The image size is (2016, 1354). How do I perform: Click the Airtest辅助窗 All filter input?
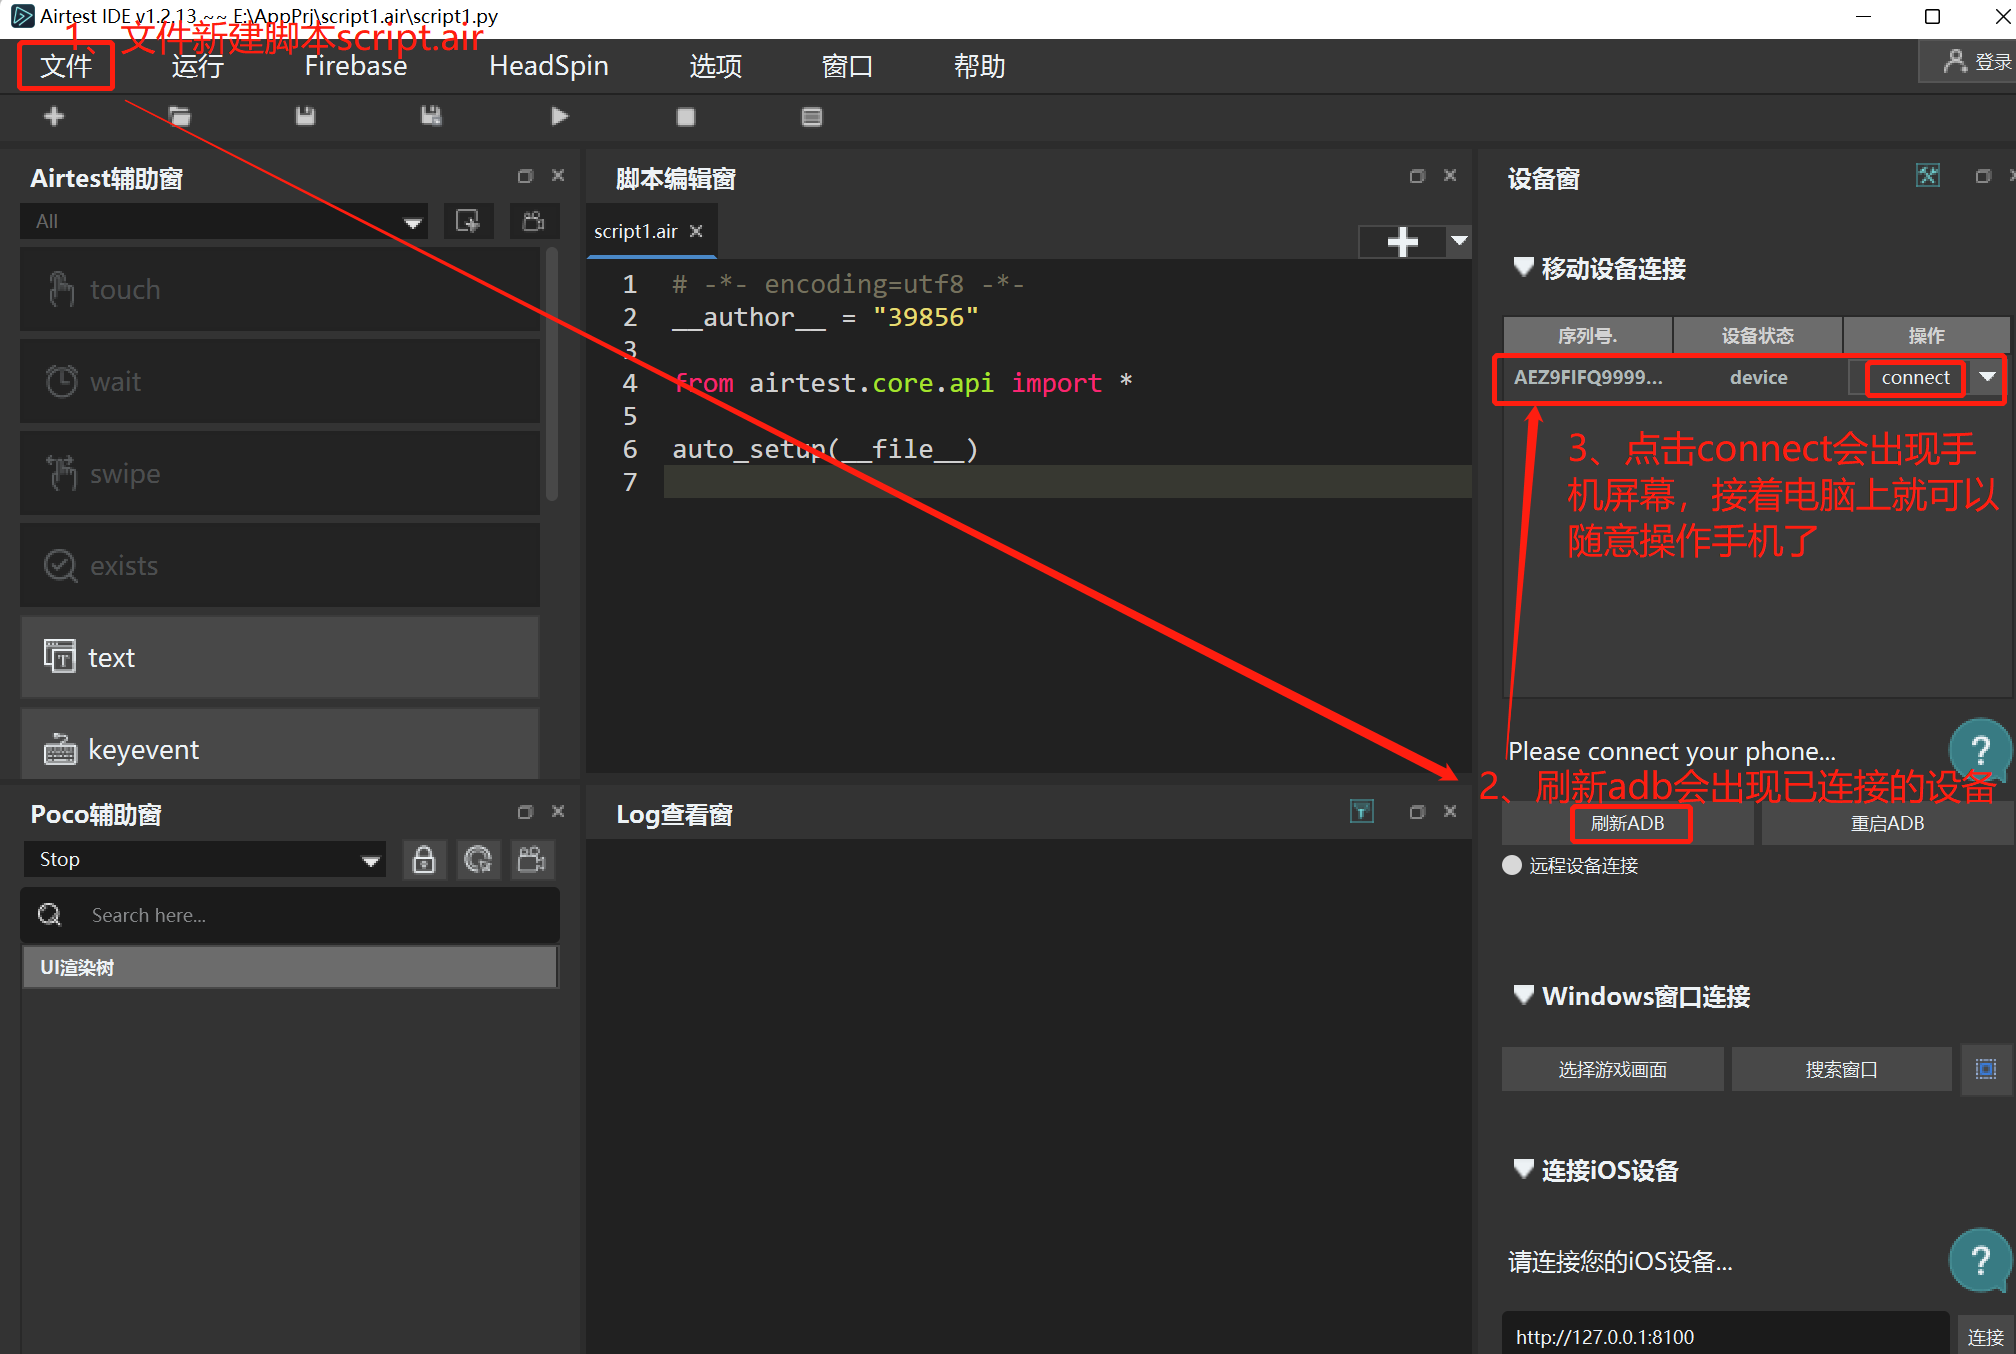coord(227,222)
